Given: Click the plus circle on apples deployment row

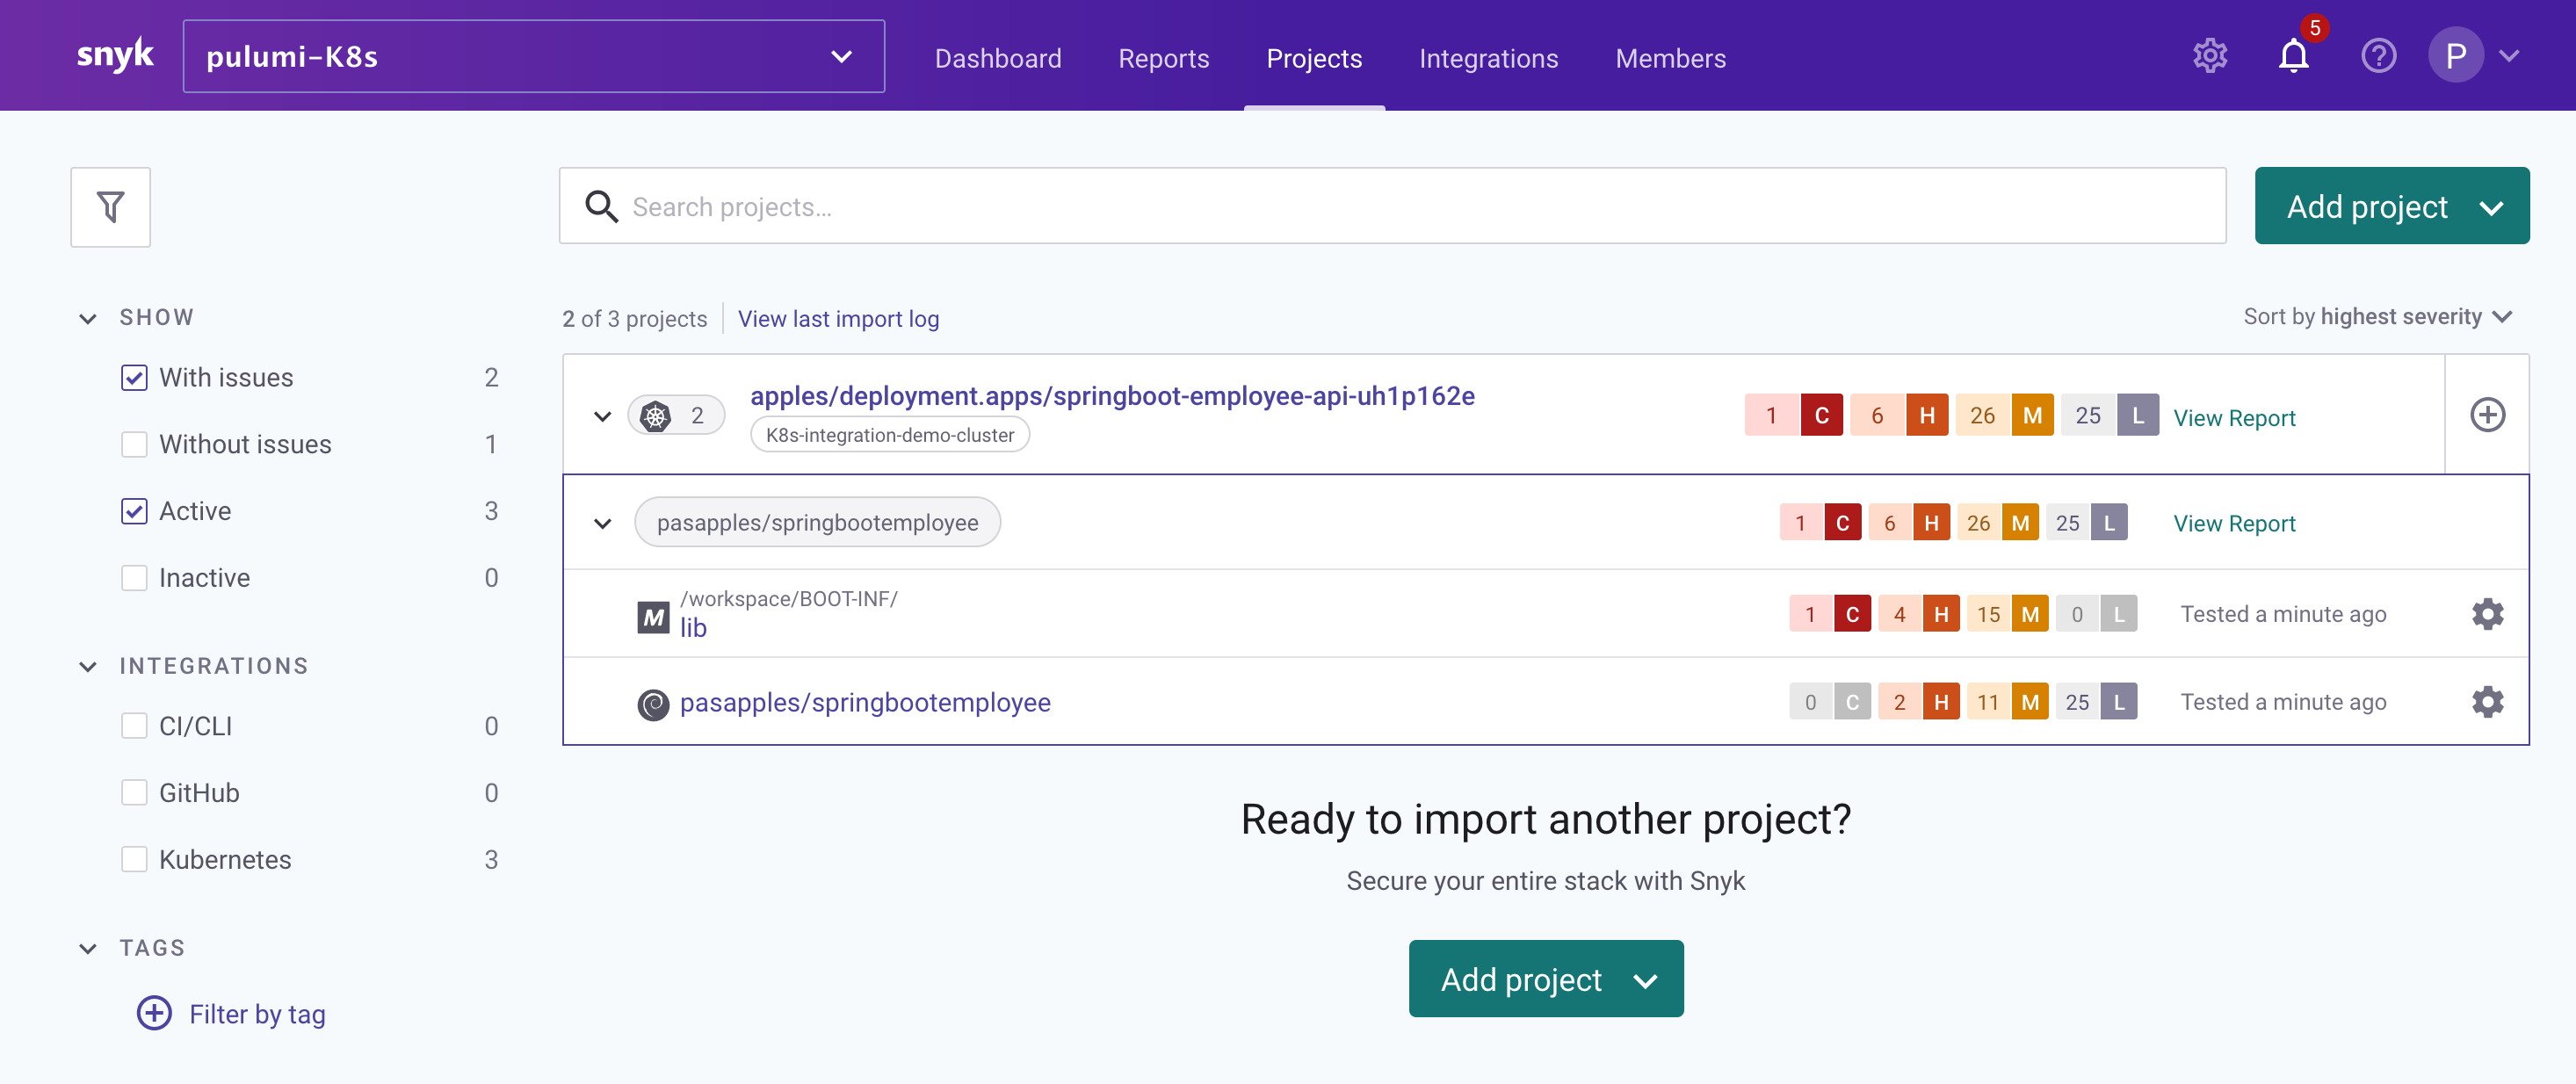Looking at the screenshot, I should pos(2487,414).
